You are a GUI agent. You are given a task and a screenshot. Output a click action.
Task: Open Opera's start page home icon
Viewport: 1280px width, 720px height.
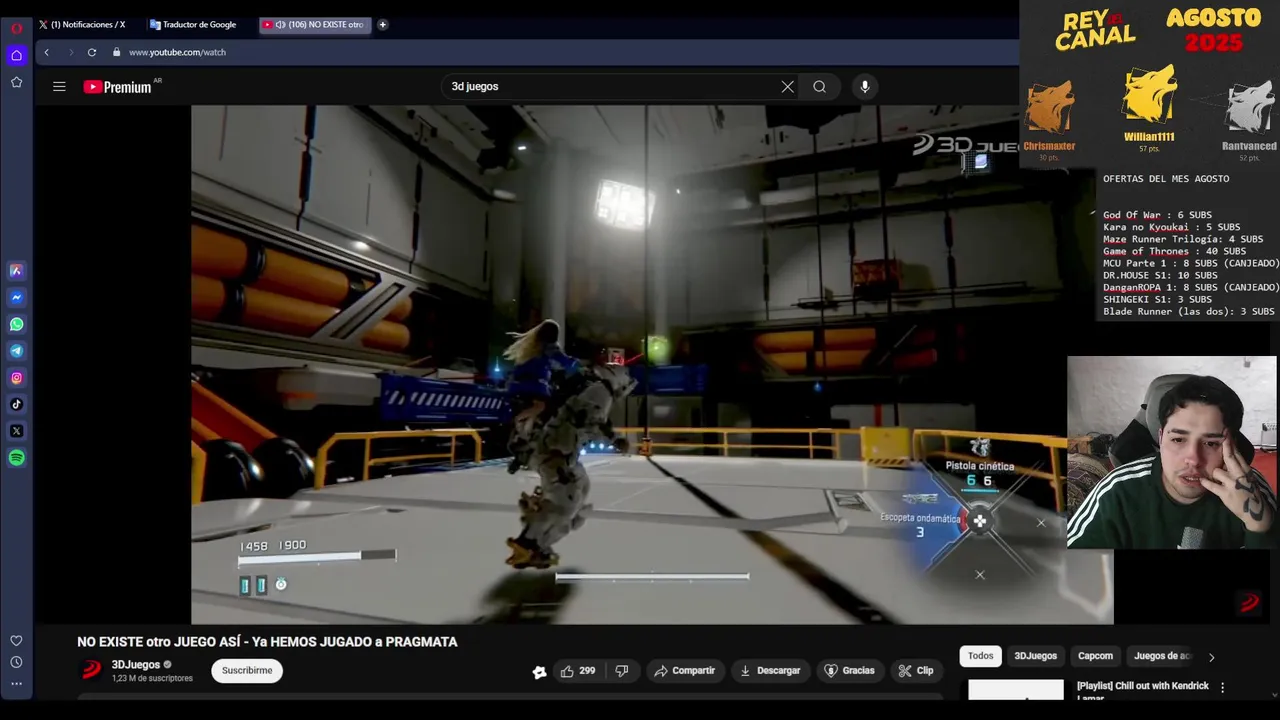[16, 55]
